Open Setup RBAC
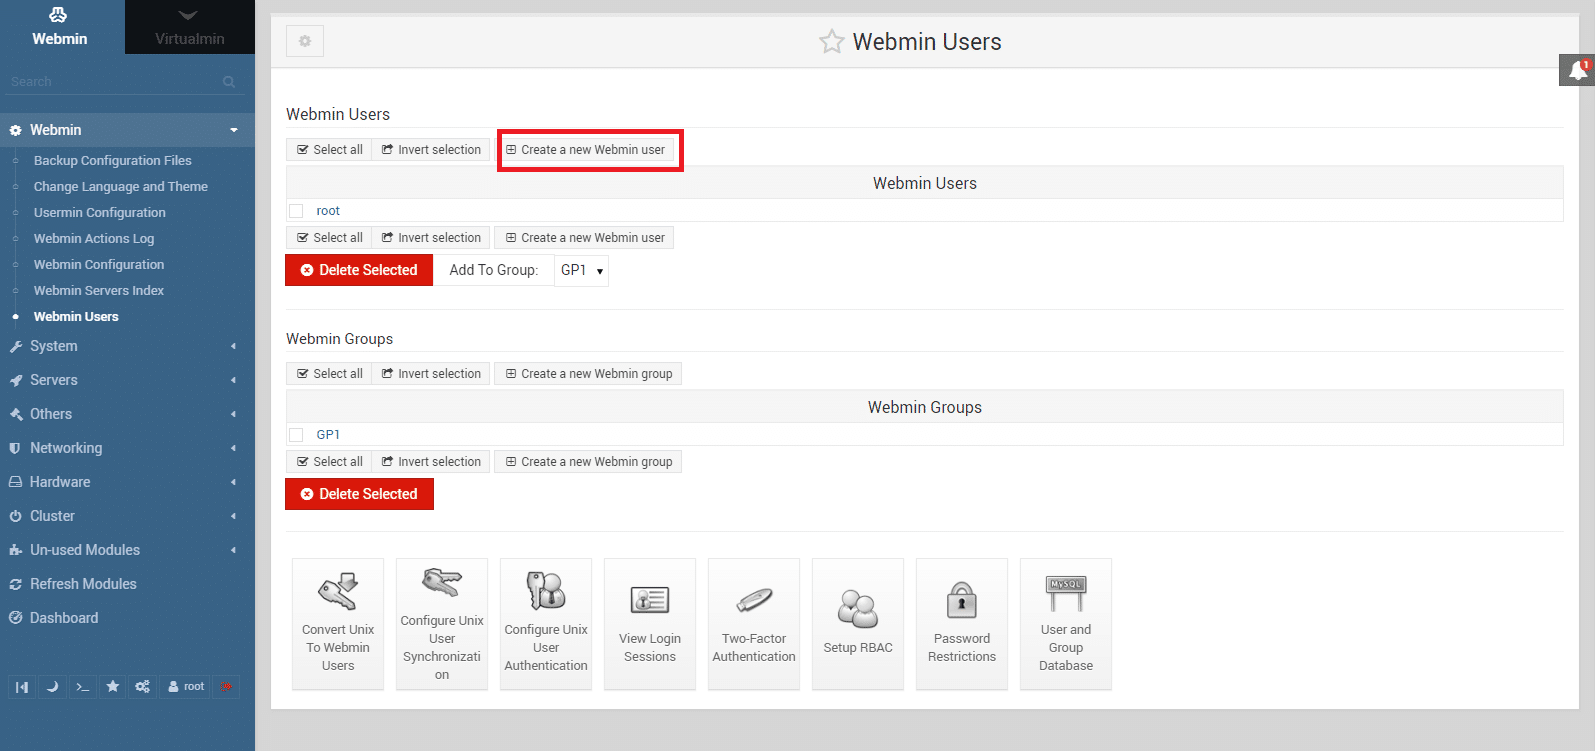 (x=858, y=624)
